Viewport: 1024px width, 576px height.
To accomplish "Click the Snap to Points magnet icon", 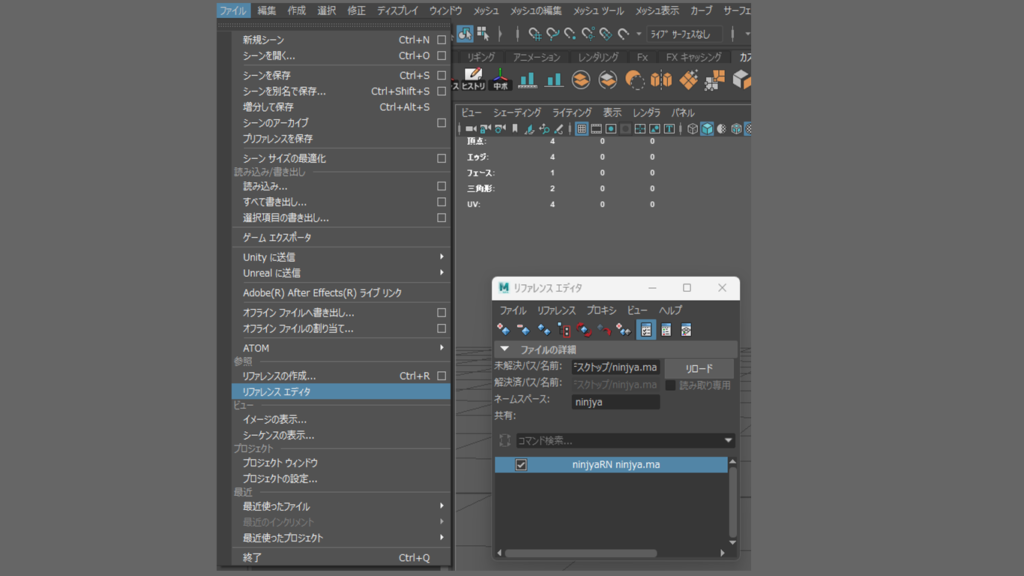I will [x=570, y=33].
